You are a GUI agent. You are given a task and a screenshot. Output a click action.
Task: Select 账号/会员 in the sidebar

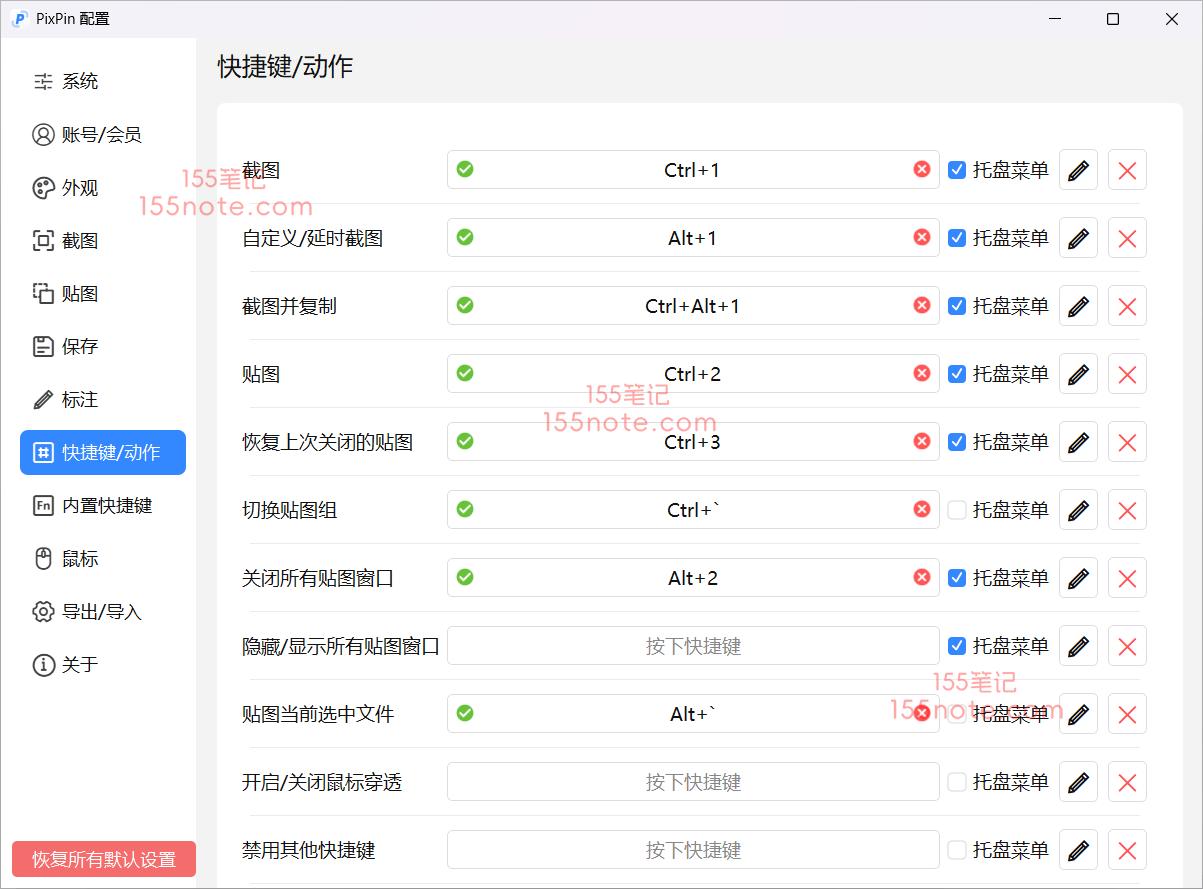tap(101, 135)
